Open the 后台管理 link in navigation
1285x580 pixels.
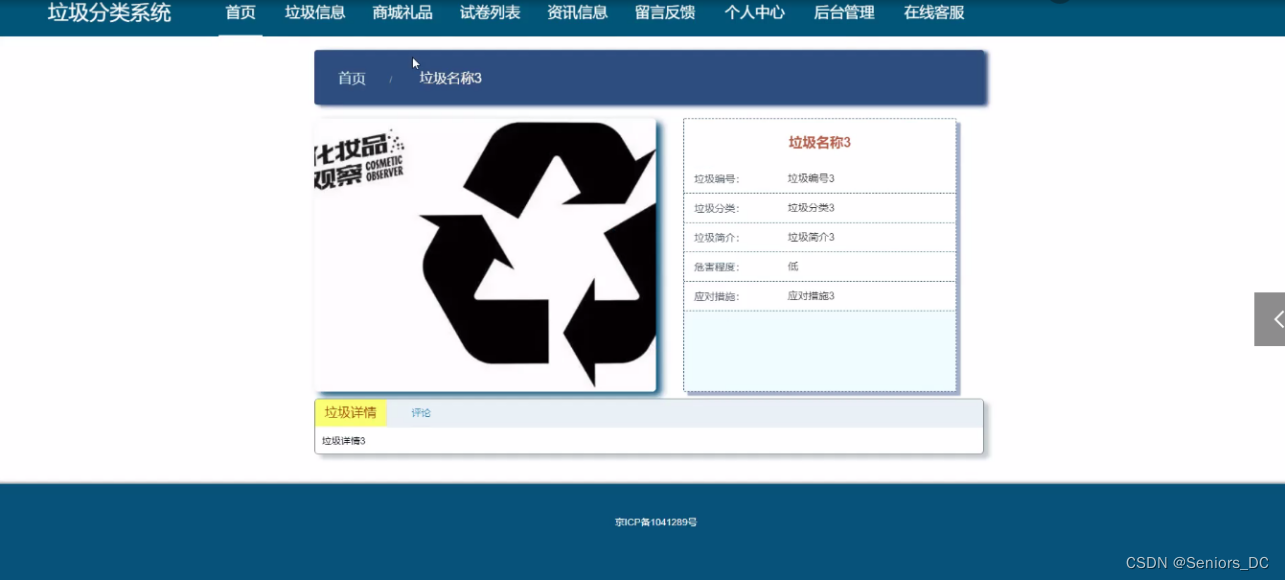coord(844,13)
